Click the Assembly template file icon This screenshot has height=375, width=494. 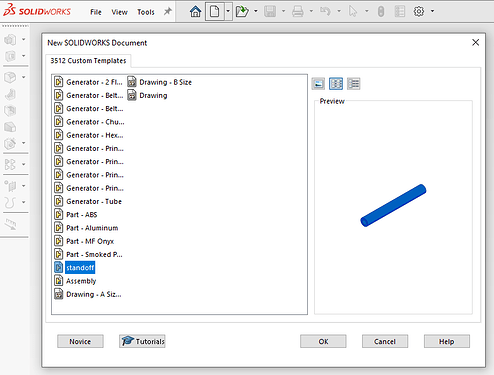59,281
